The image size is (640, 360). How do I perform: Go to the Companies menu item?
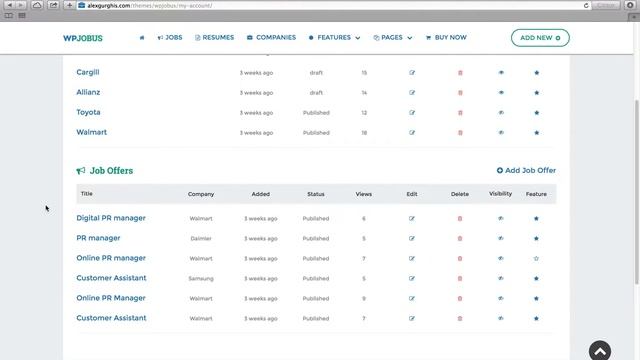tap(271, 38)
